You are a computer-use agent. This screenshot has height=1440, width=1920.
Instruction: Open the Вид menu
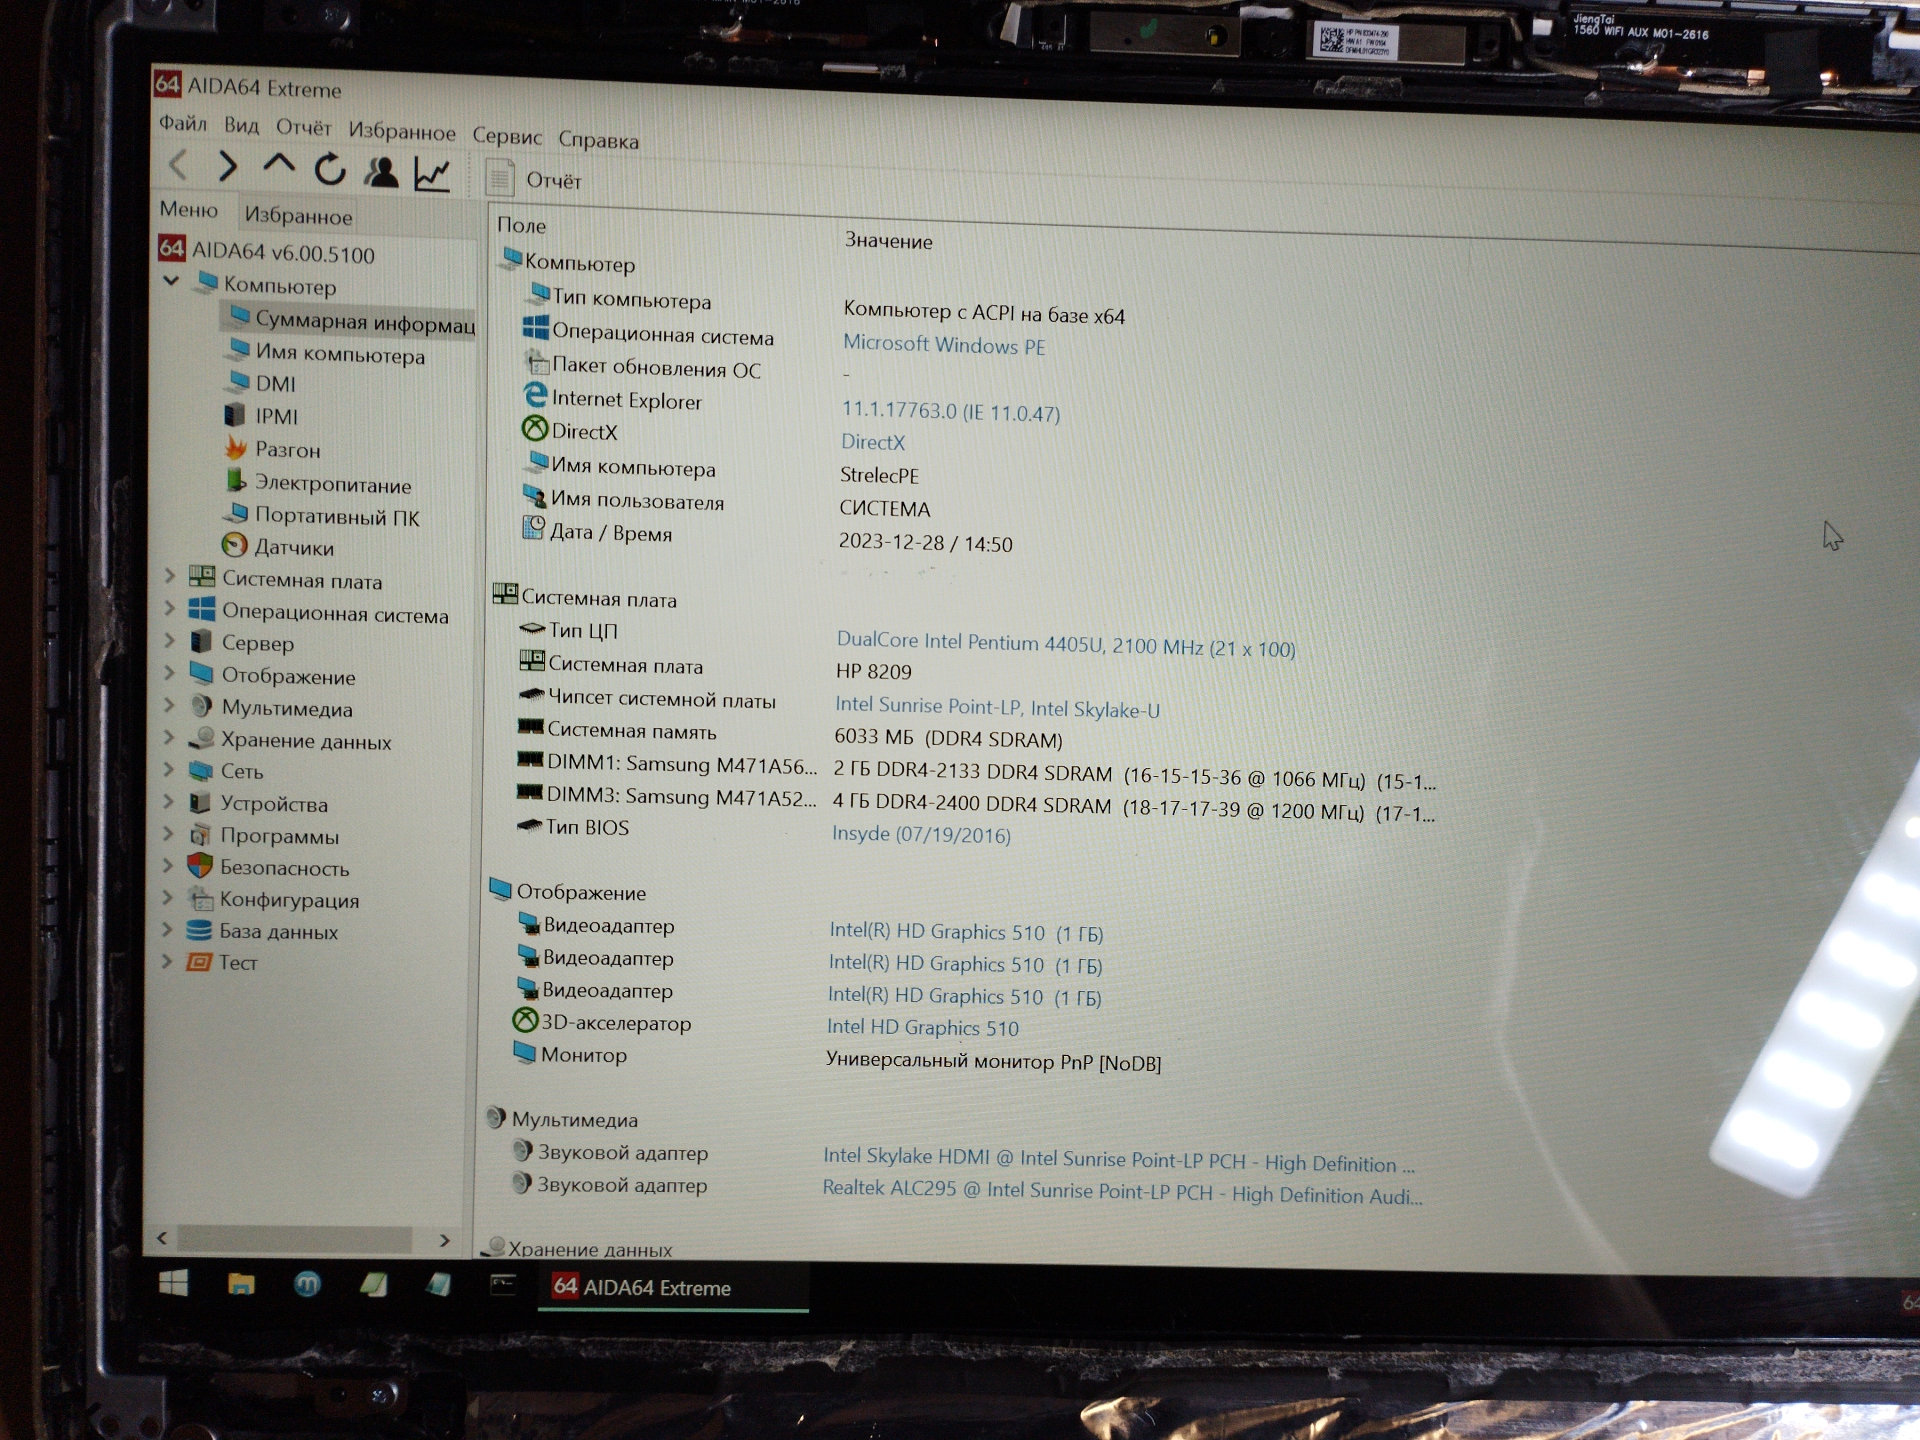pos(241,125)
